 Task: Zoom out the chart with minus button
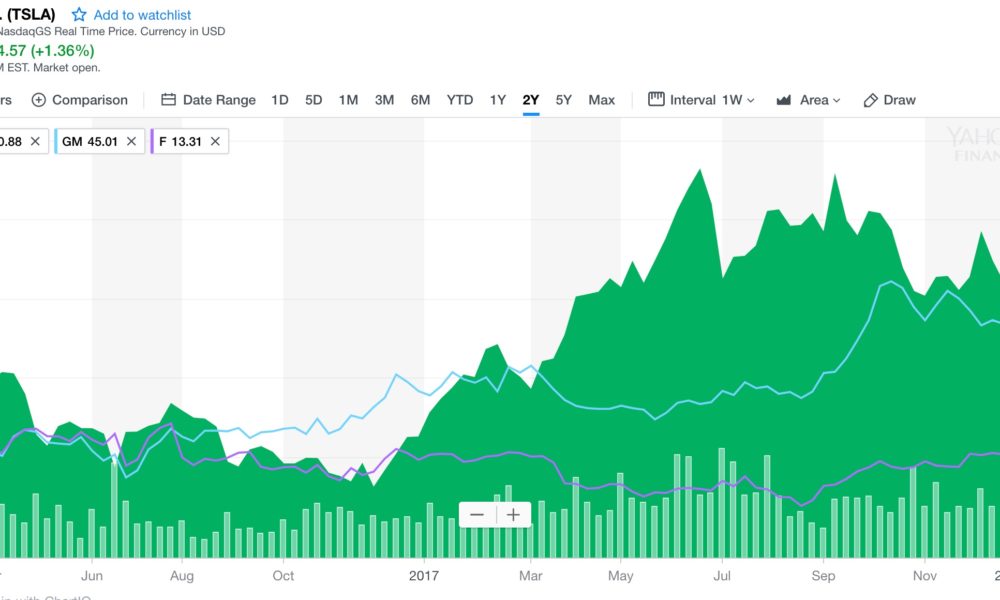[x=477, y=515]
